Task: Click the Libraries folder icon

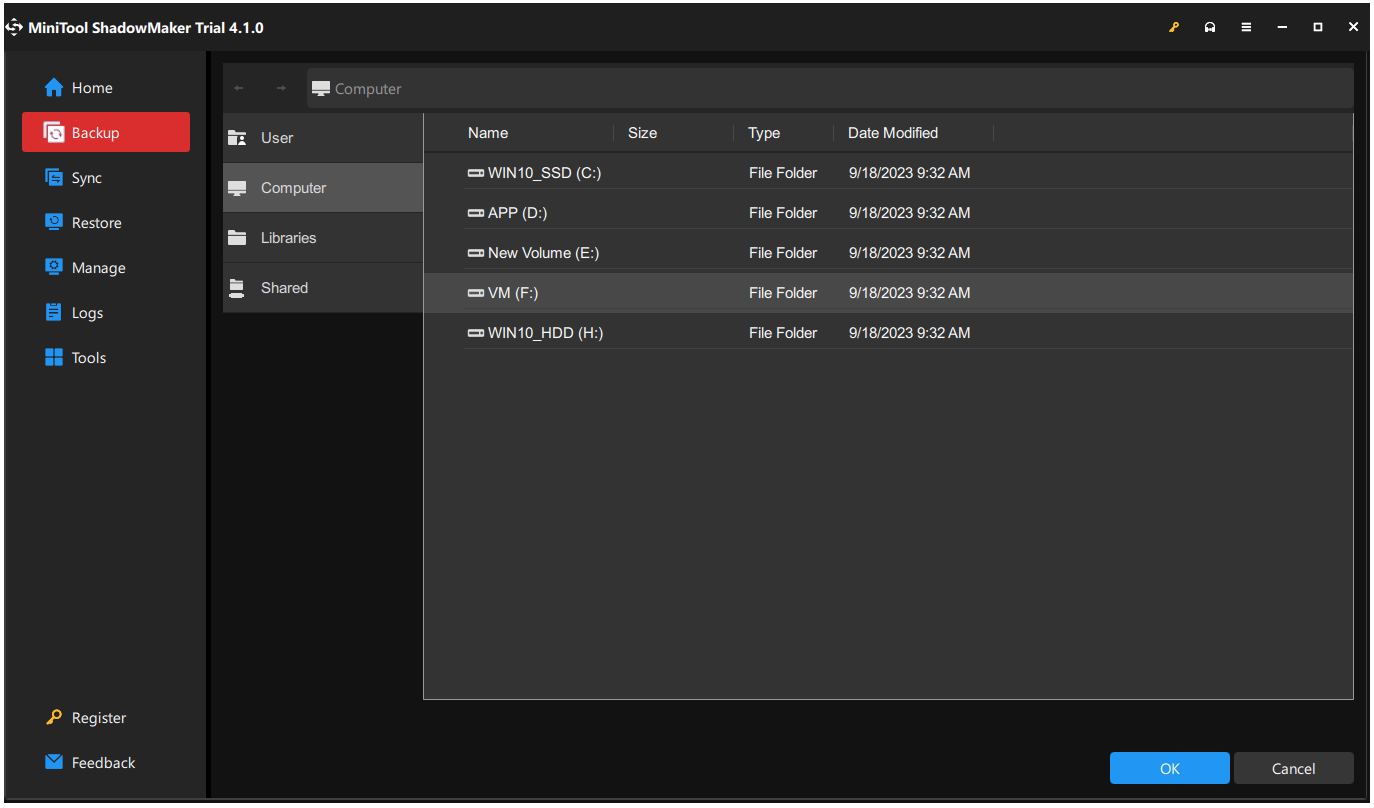Action: pos(237,238)
